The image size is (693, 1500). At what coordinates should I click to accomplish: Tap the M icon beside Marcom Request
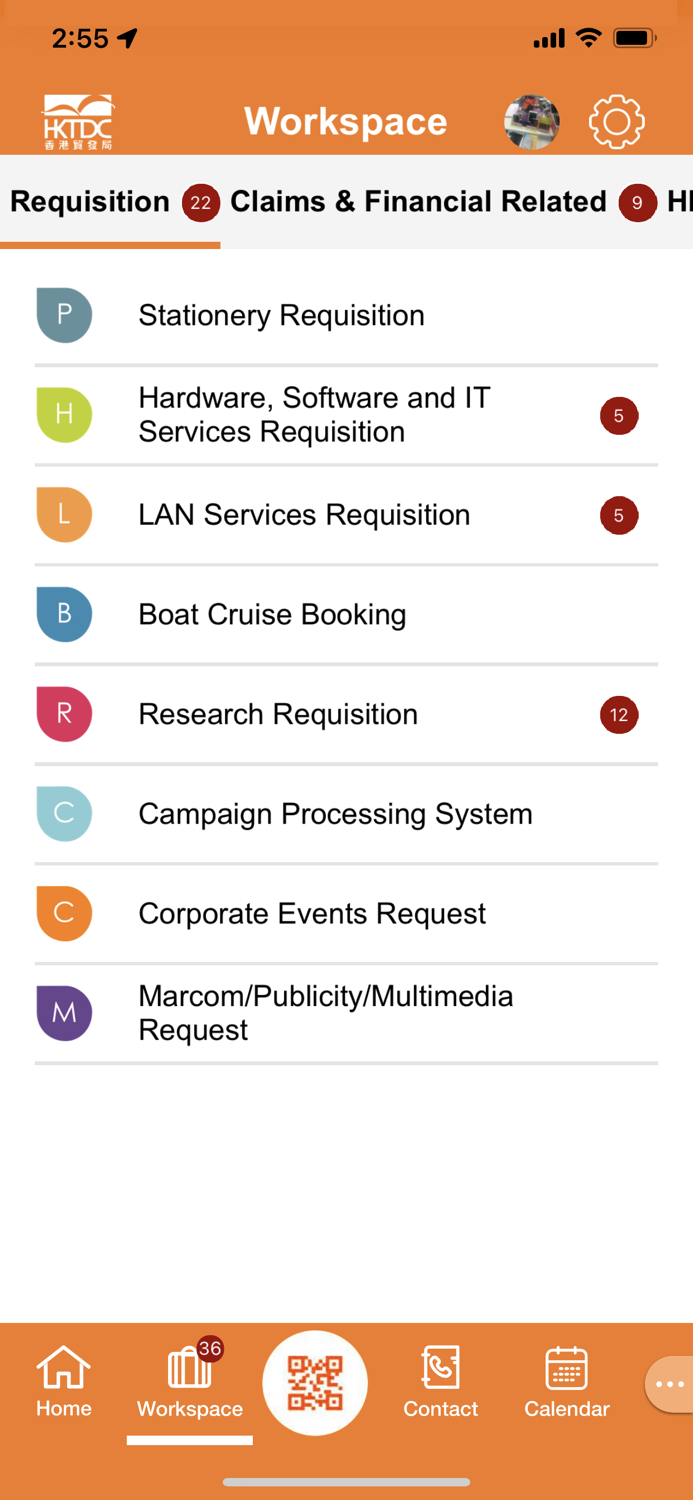point(64,1013)
